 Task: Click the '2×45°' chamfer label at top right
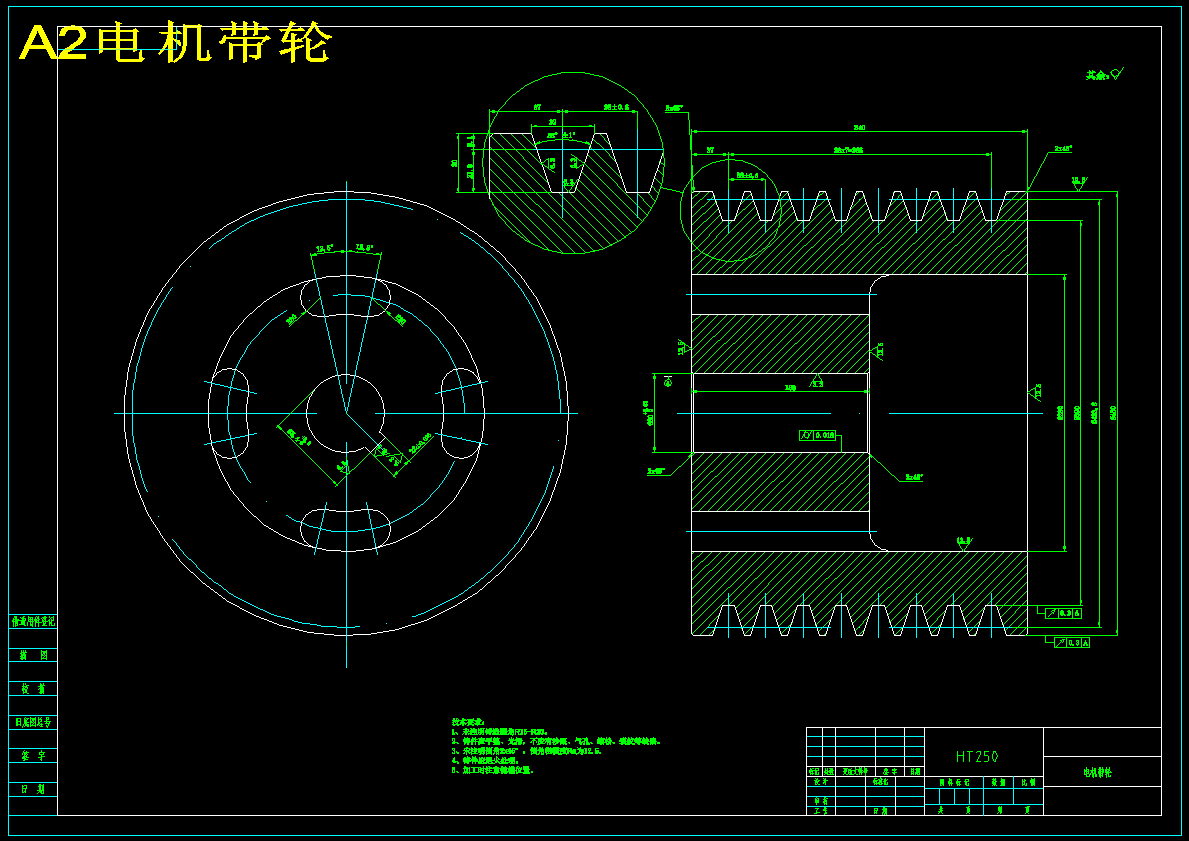click(1062, 149)
